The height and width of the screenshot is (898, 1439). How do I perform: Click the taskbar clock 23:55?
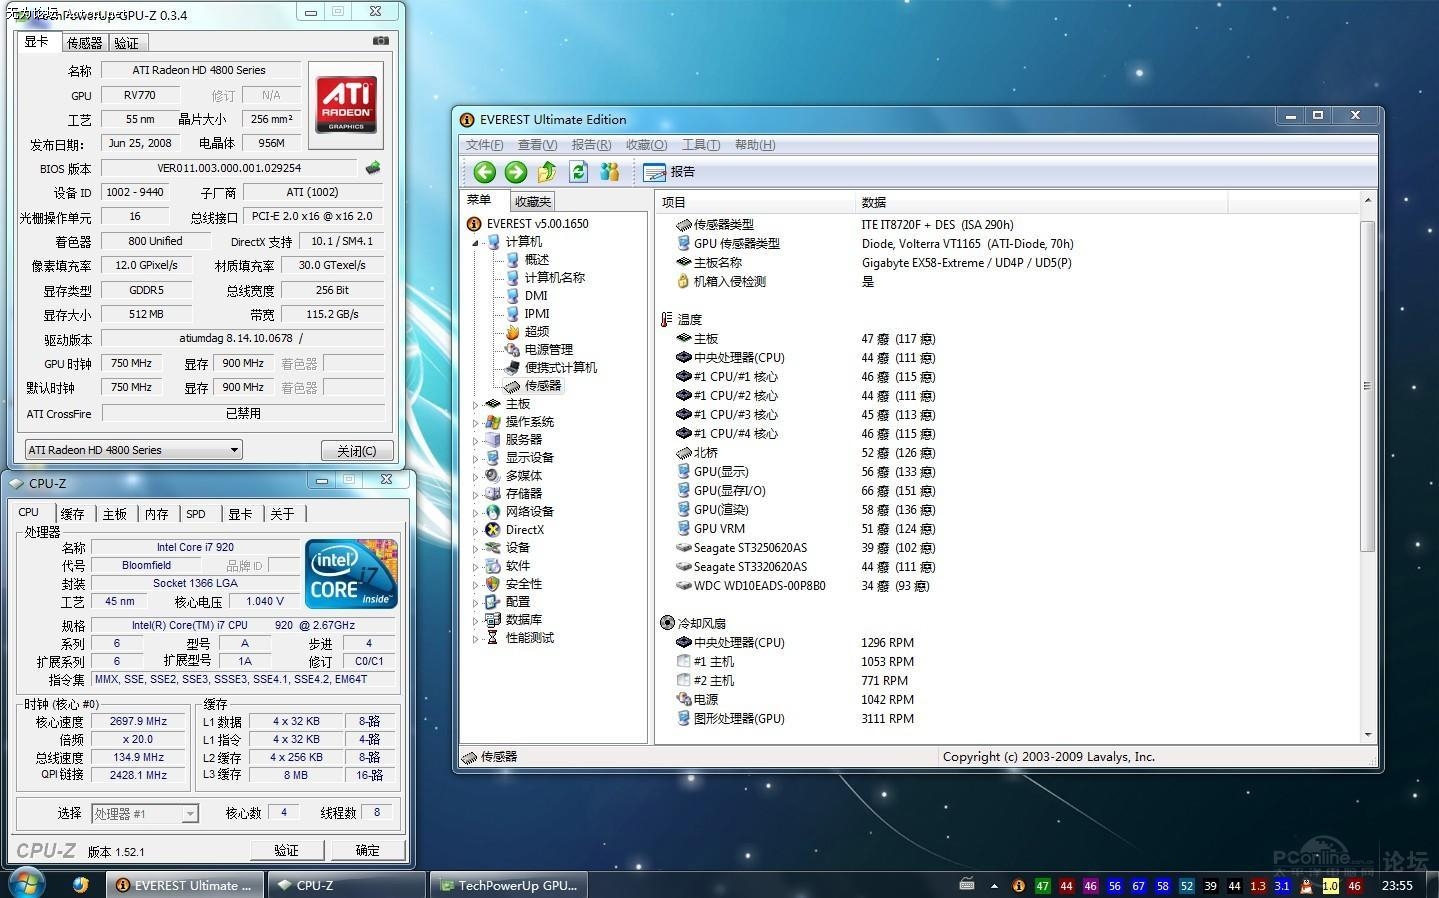pos(1397,886)
